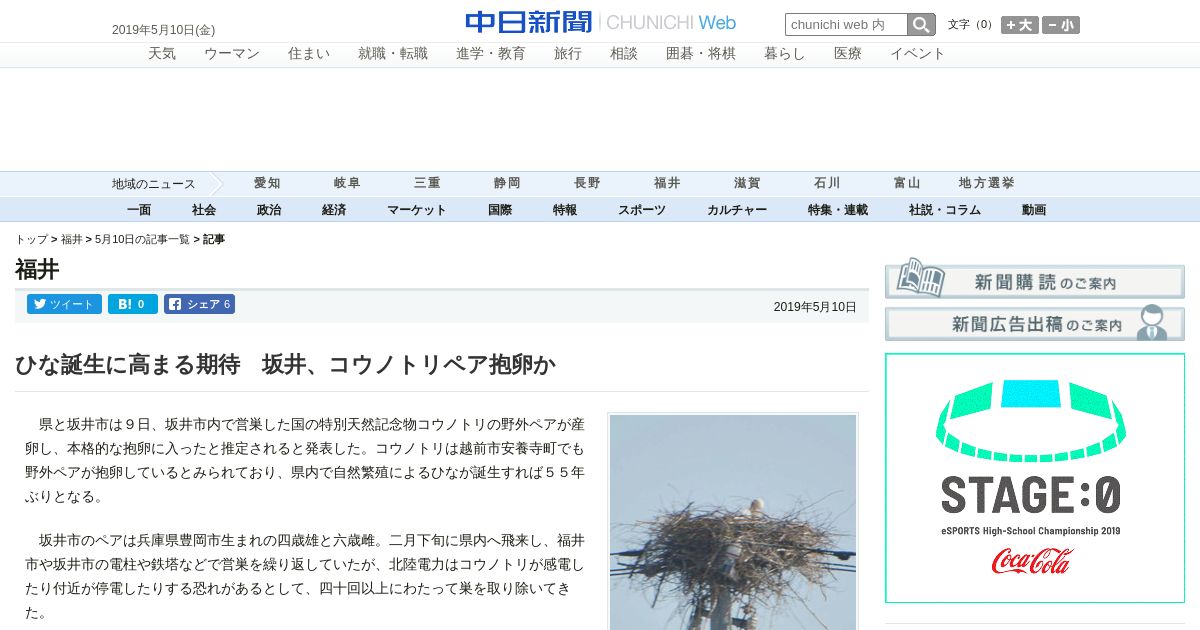Open the 相談 menu item

(624, 54)
